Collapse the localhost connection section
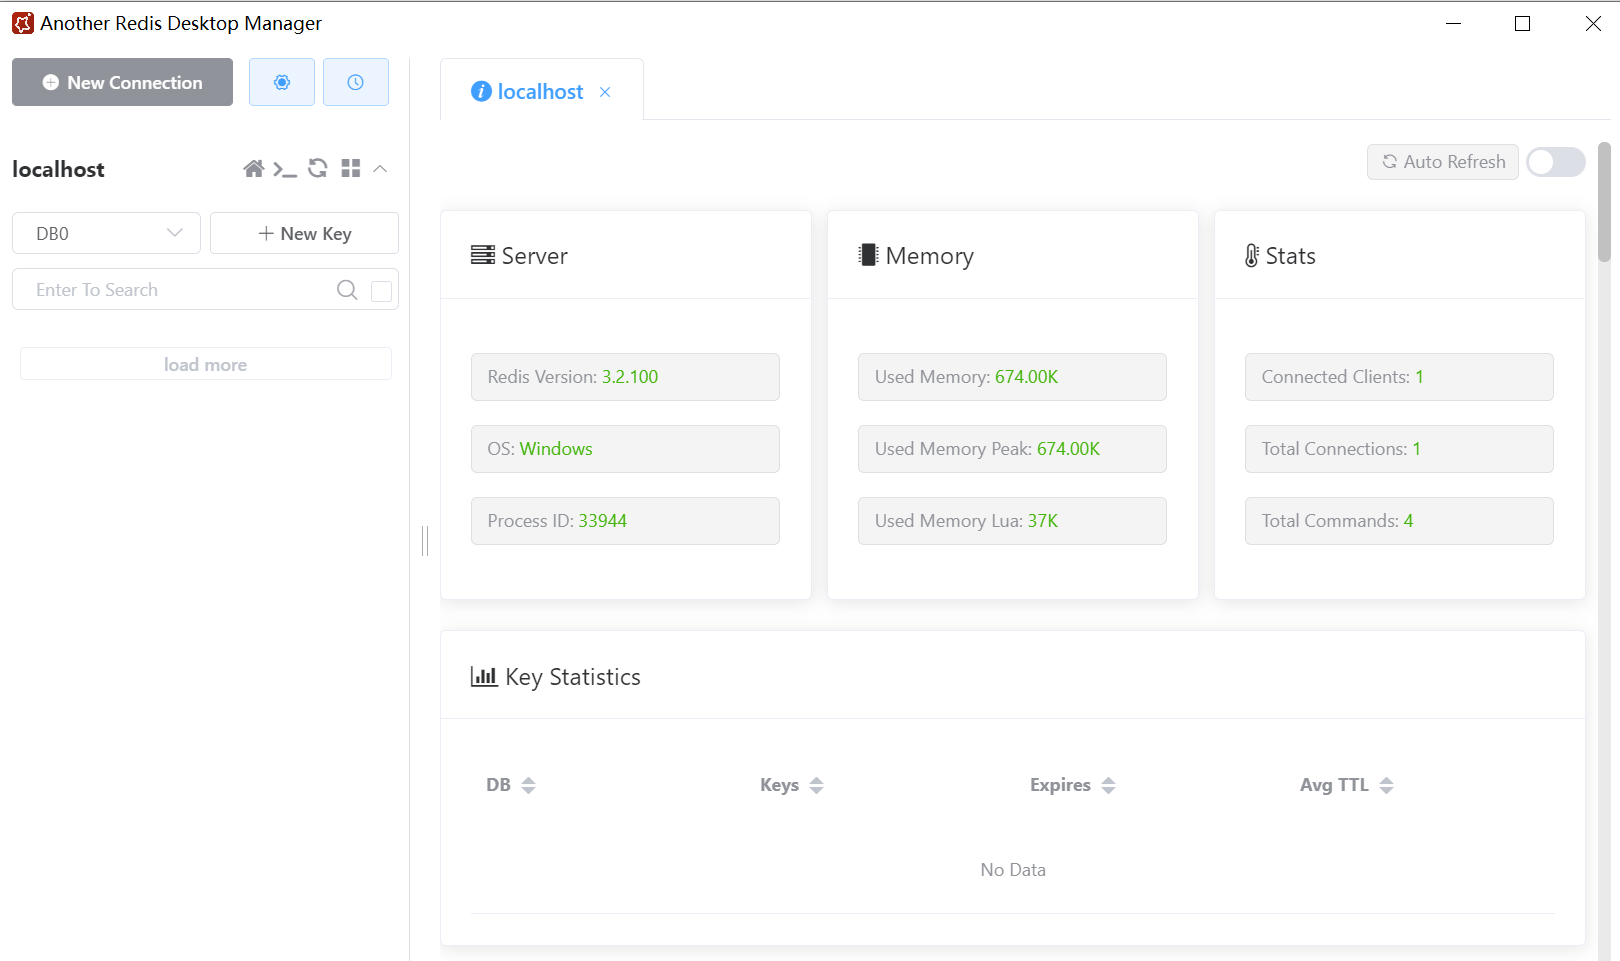1620x961 pixels. 380,169
